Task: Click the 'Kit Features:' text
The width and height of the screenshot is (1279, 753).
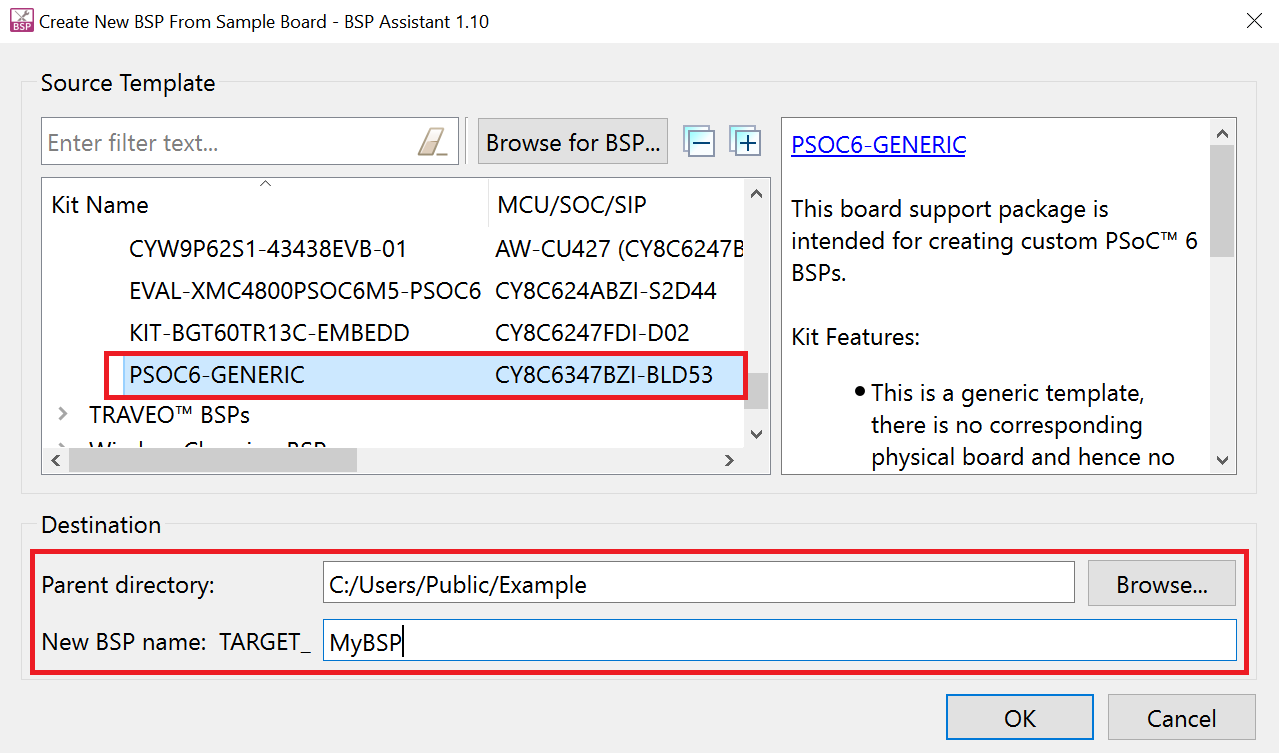Action: click(856, 337)
